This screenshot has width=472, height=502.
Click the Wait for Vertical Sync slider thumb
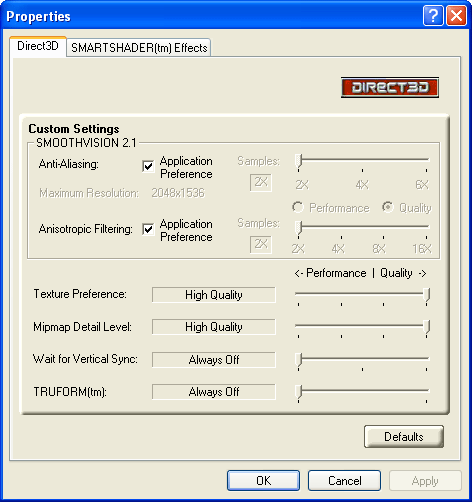299,360
